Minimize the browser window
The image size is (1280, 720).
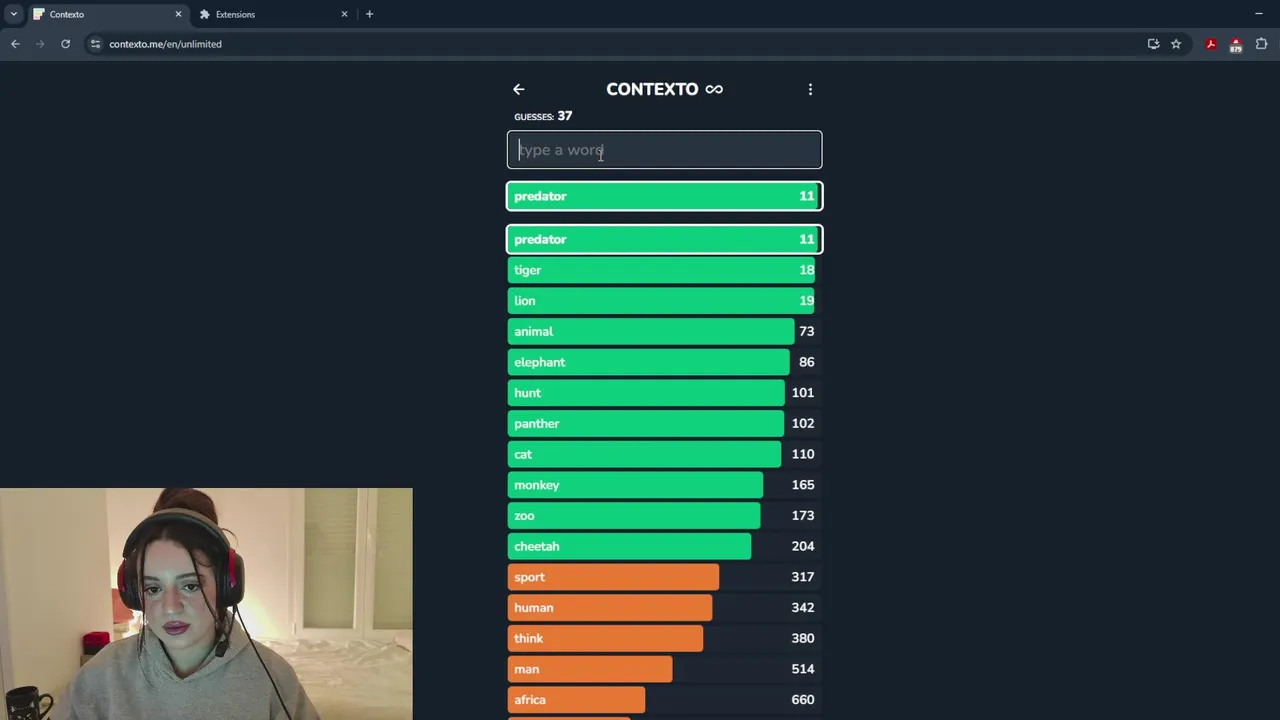pos(1258,14)
